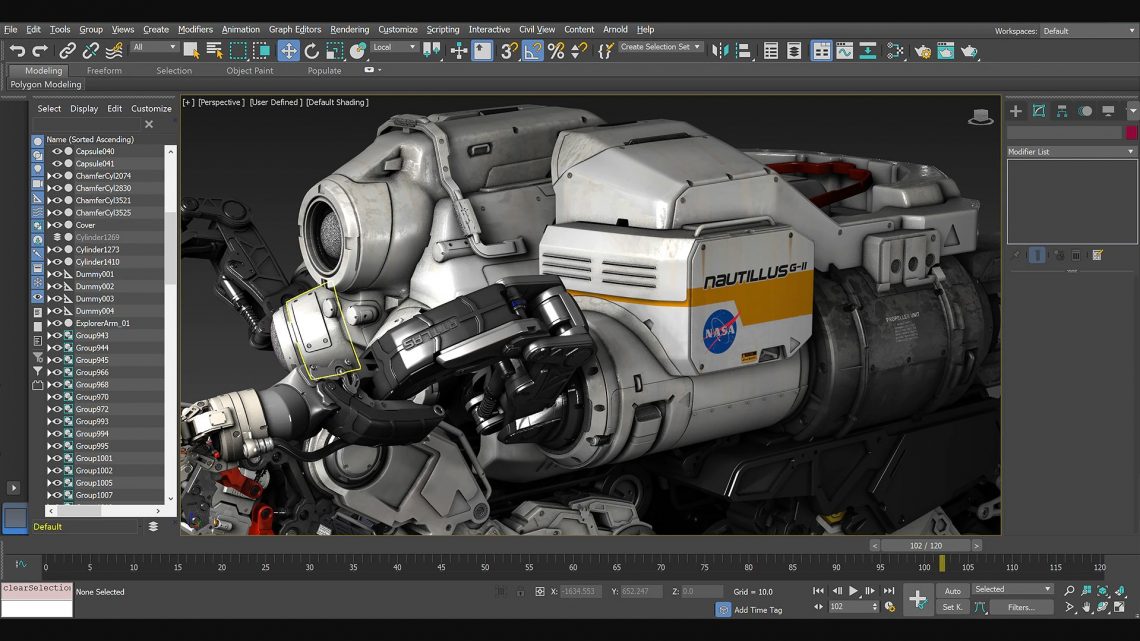Open the Curve Editor icon
The height and width of the screenshot is (641, 1140).
pos(844,51)
